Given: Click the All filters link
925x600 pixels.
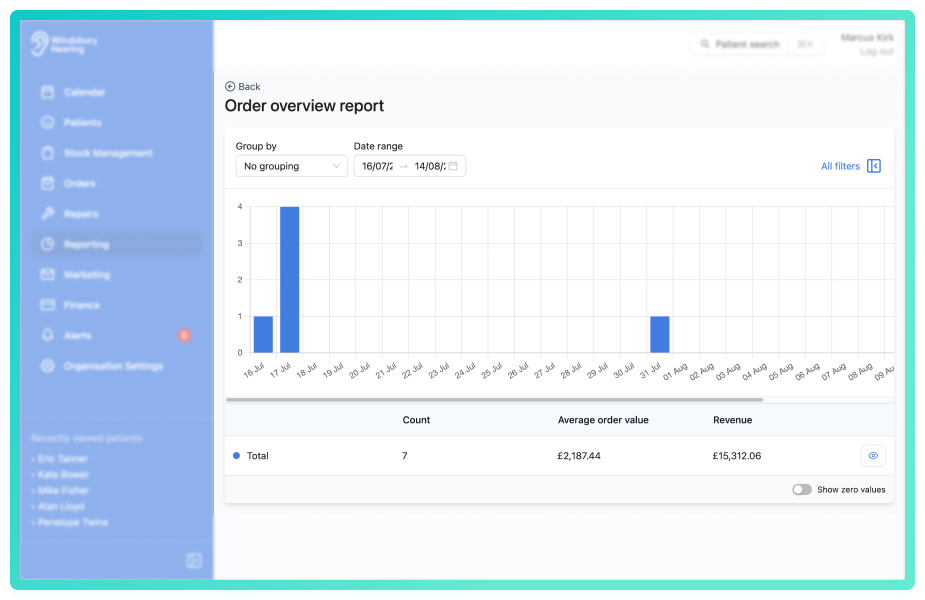Looking at the screenshot, I should (x=840, y=166).
